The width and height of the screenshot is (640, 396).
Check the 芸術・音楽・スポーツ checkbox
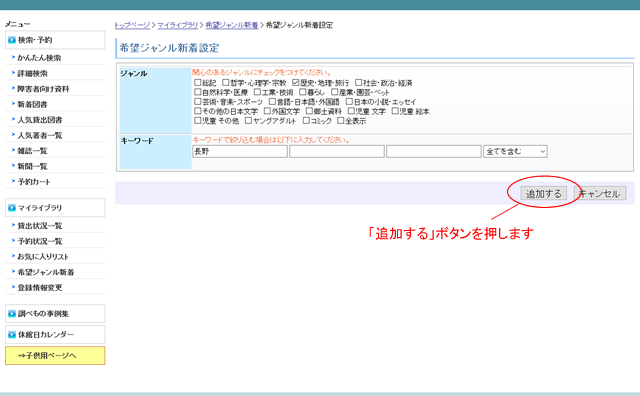click(198, 101)
